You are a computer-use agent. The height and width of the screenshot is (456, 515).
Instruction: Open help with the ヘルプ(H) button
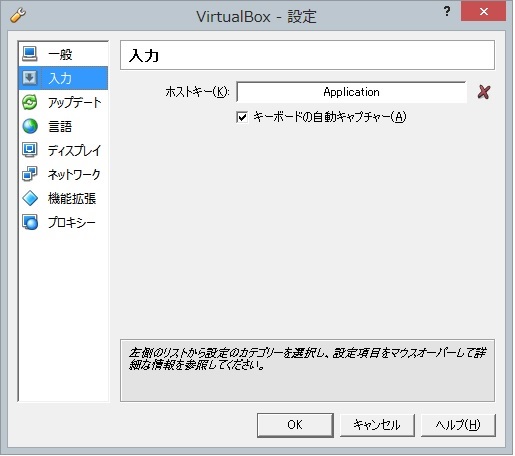click(458, 425)
